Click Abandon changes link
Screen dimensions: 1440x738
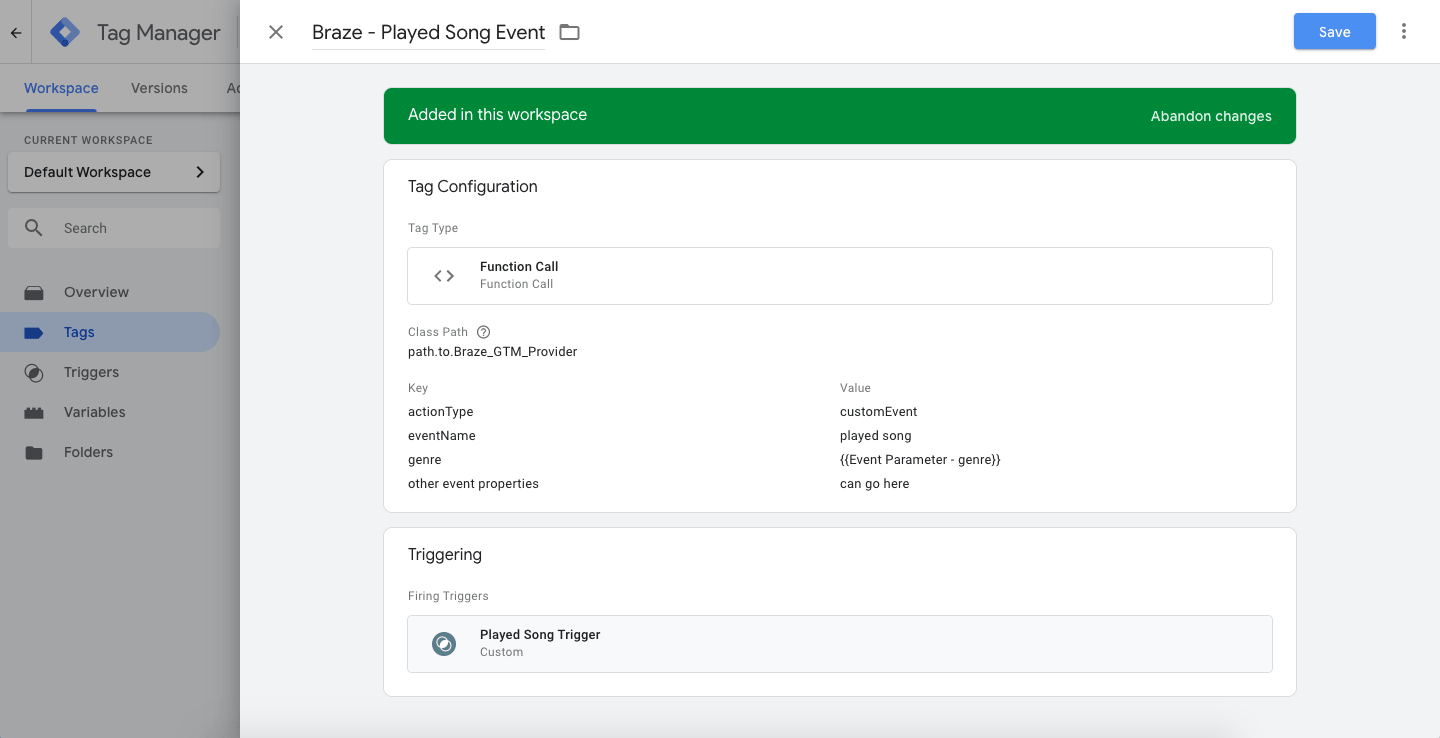[x=1211, y=116]
